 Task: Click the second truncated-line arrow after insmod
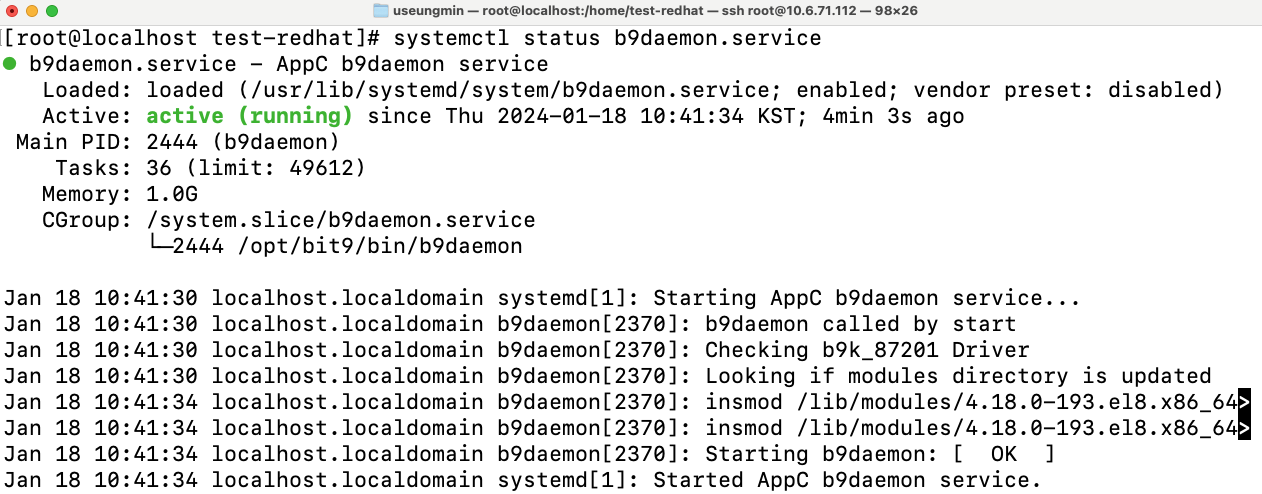point(1244,428)
